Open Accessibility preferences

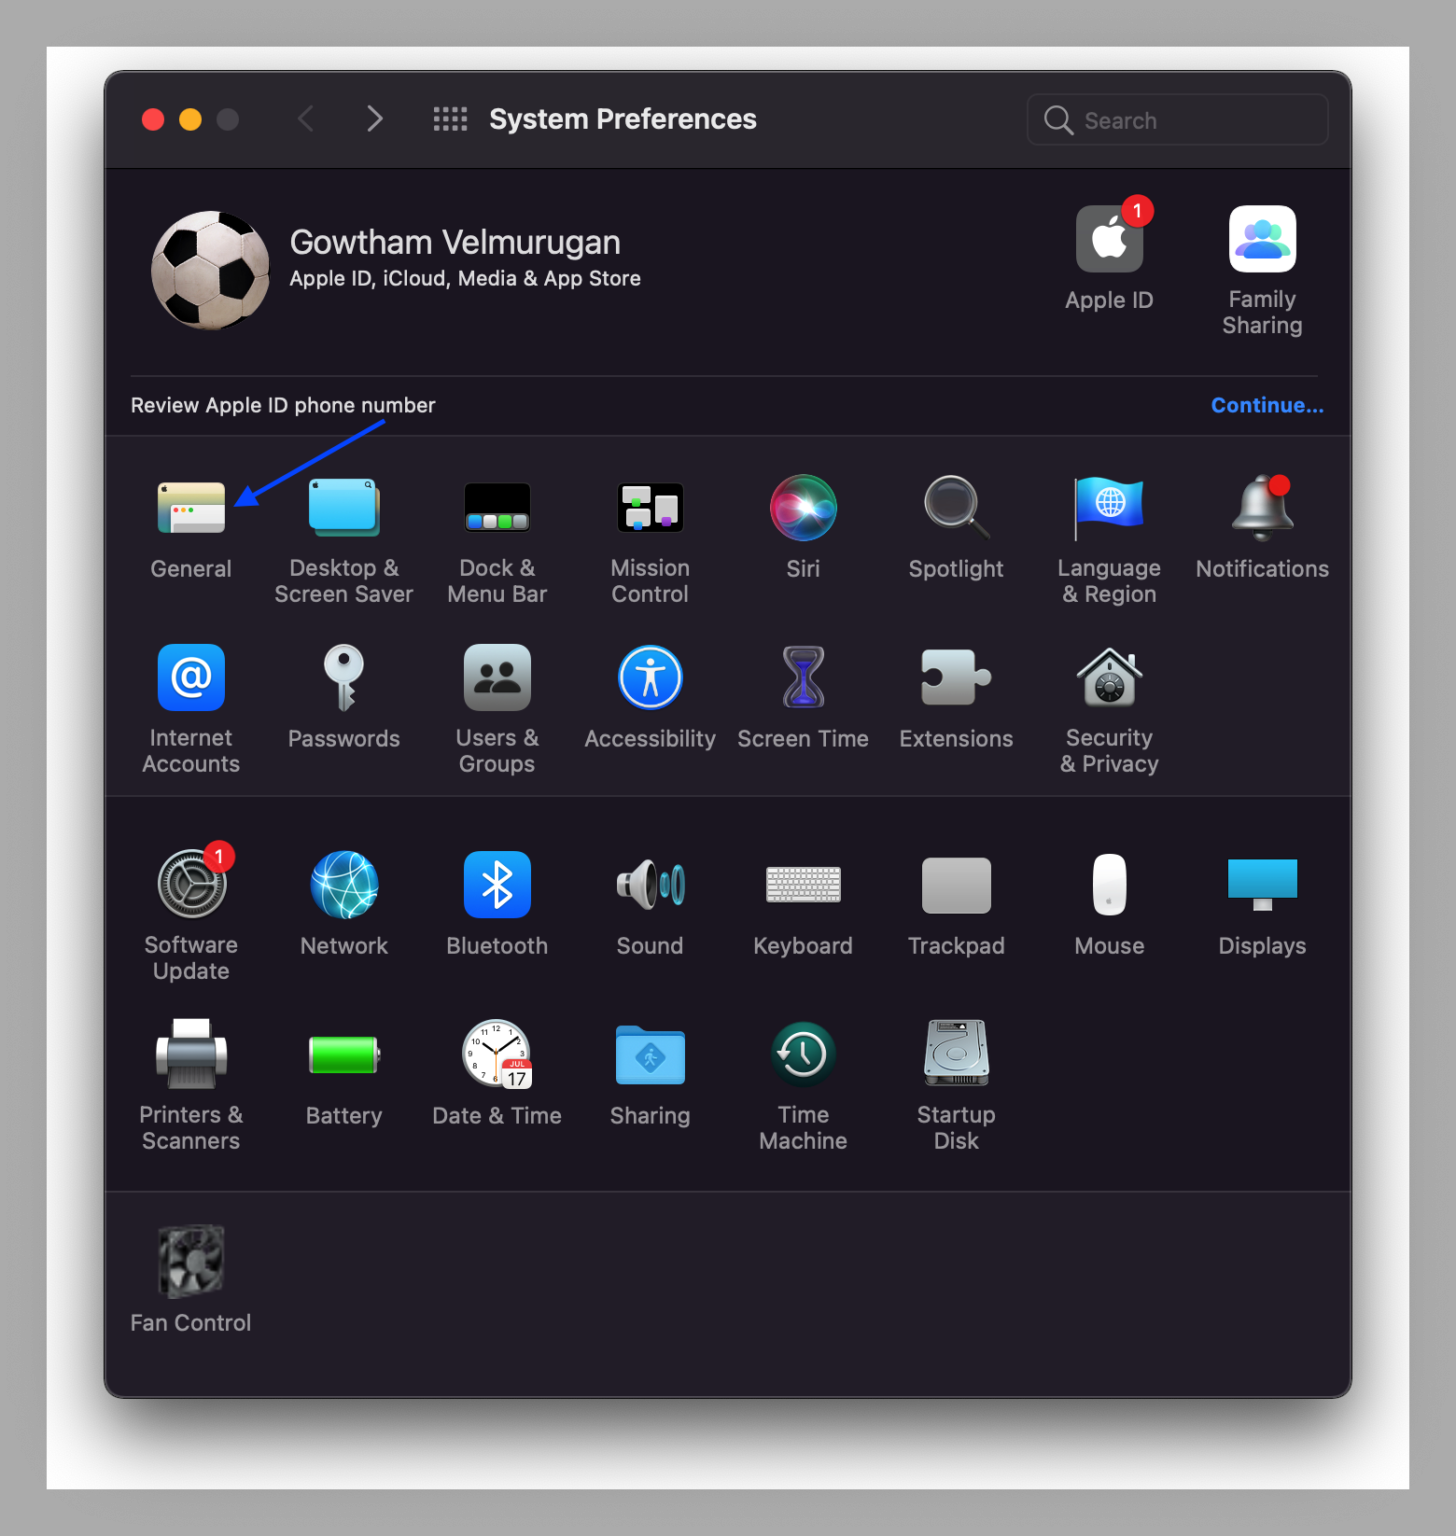(650, 678)
